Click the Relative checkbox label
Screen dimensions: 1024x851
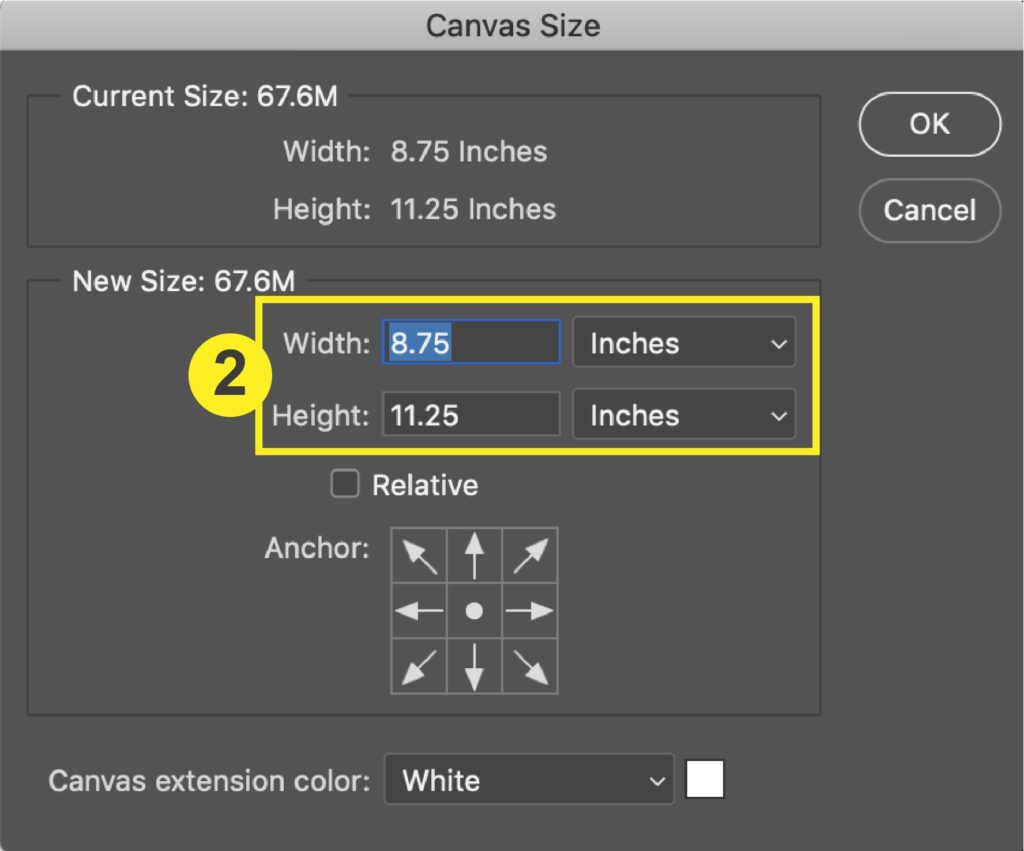[x=425, y=485]
